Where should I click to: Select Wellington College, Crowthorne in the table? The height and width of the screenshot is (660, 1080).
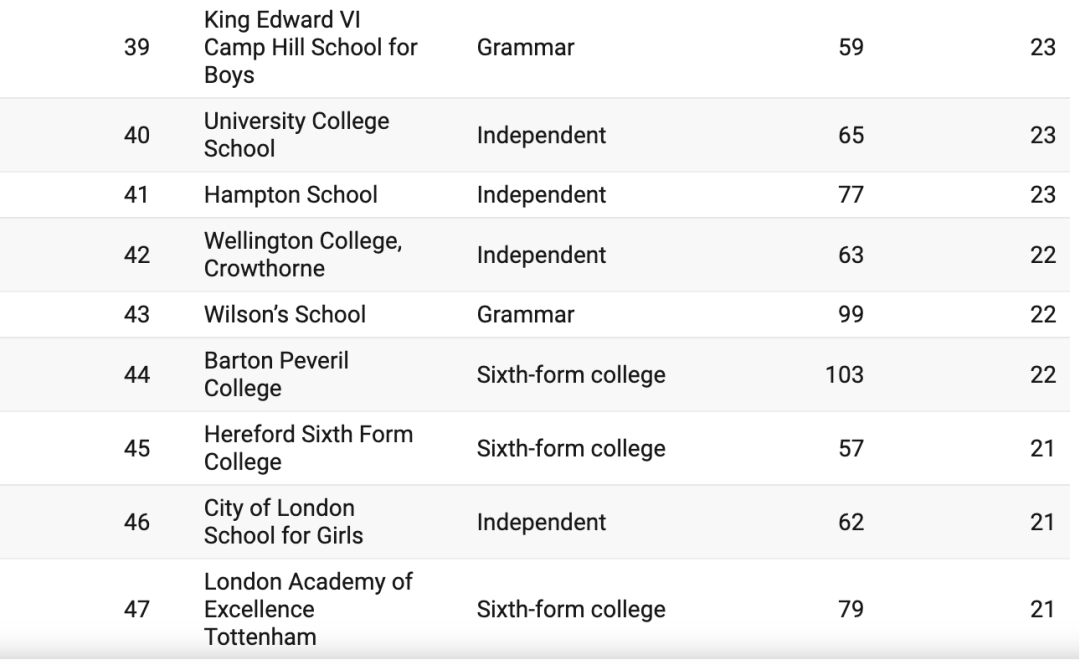click(x=302, y=255)
